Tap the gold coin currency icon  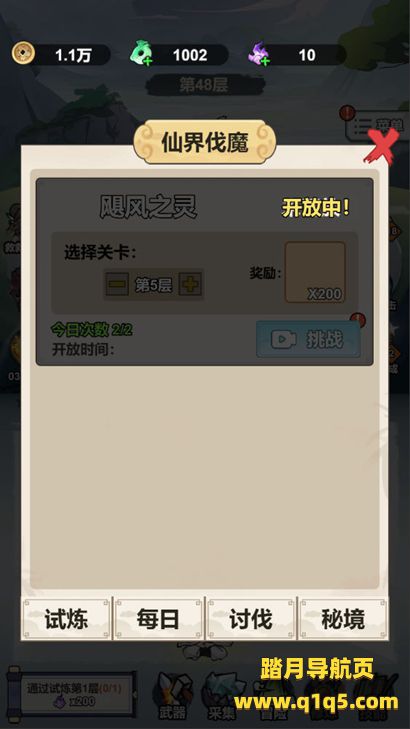click(23, 53)
